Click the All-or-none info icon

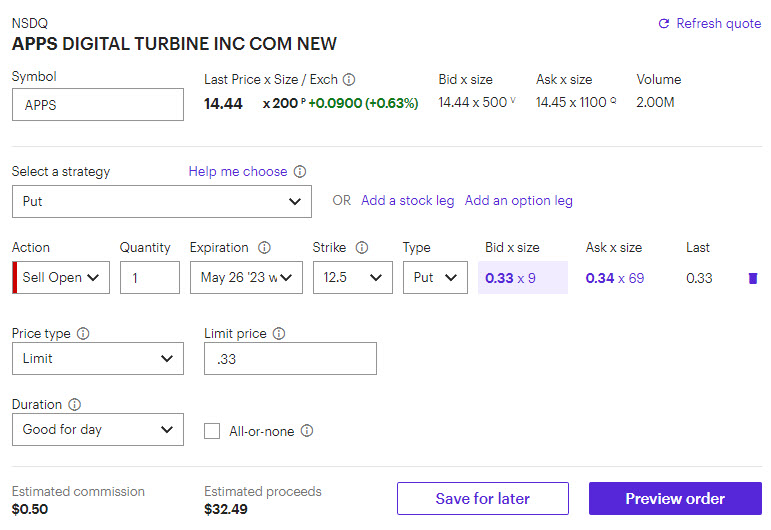tap(307, 431)
